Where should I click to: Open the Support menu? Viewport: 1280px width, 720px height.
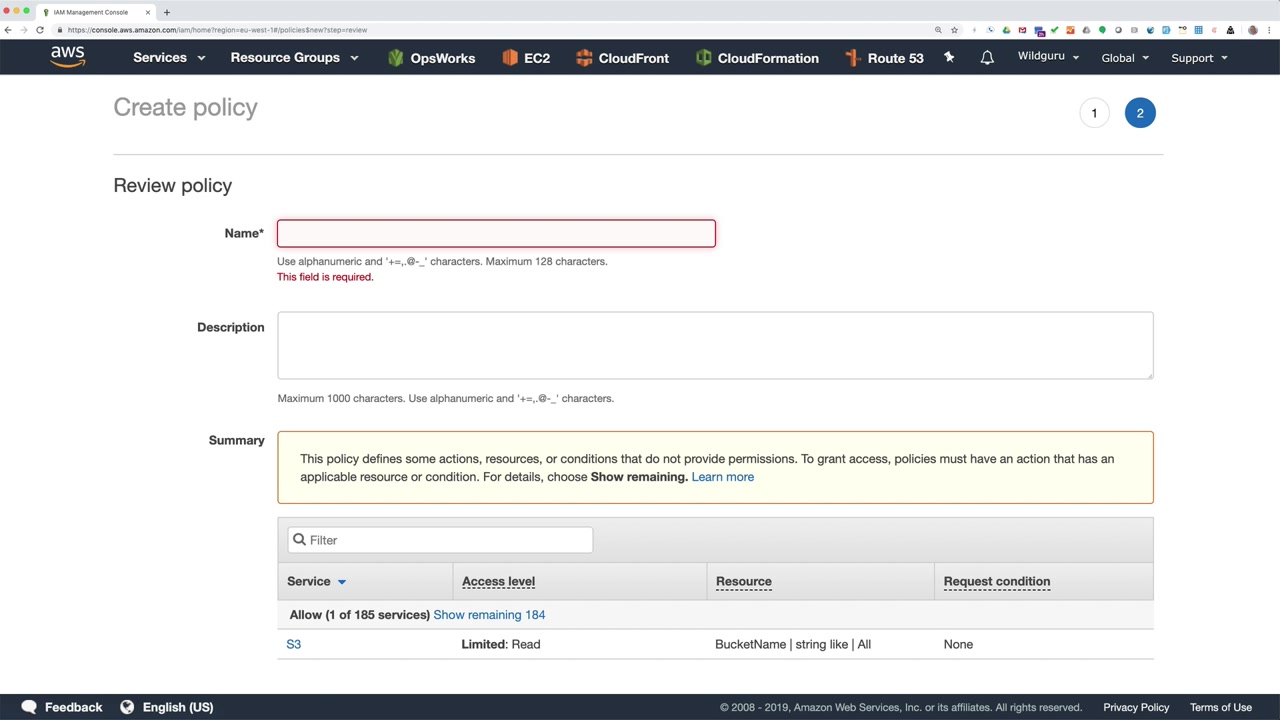coord(1199,58)
